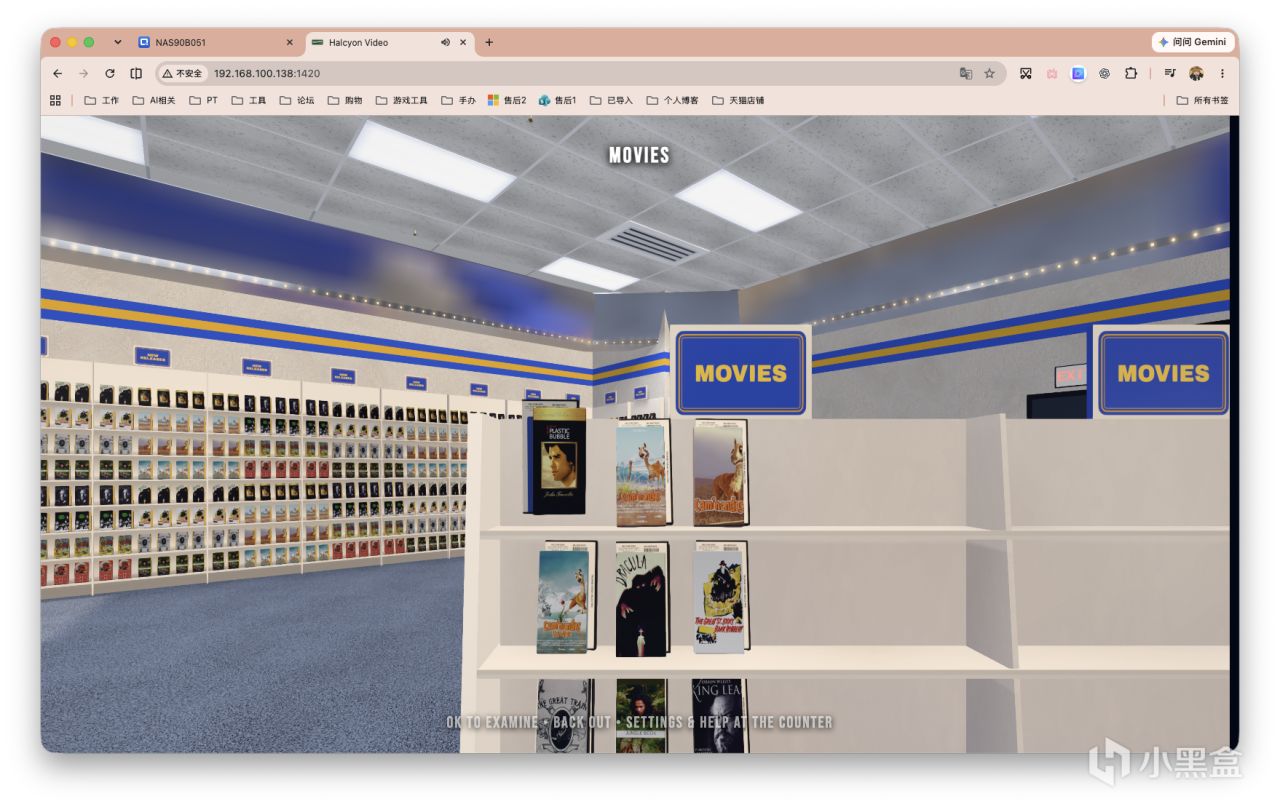Examine the Plastic Bubble tape

point(558,462)
